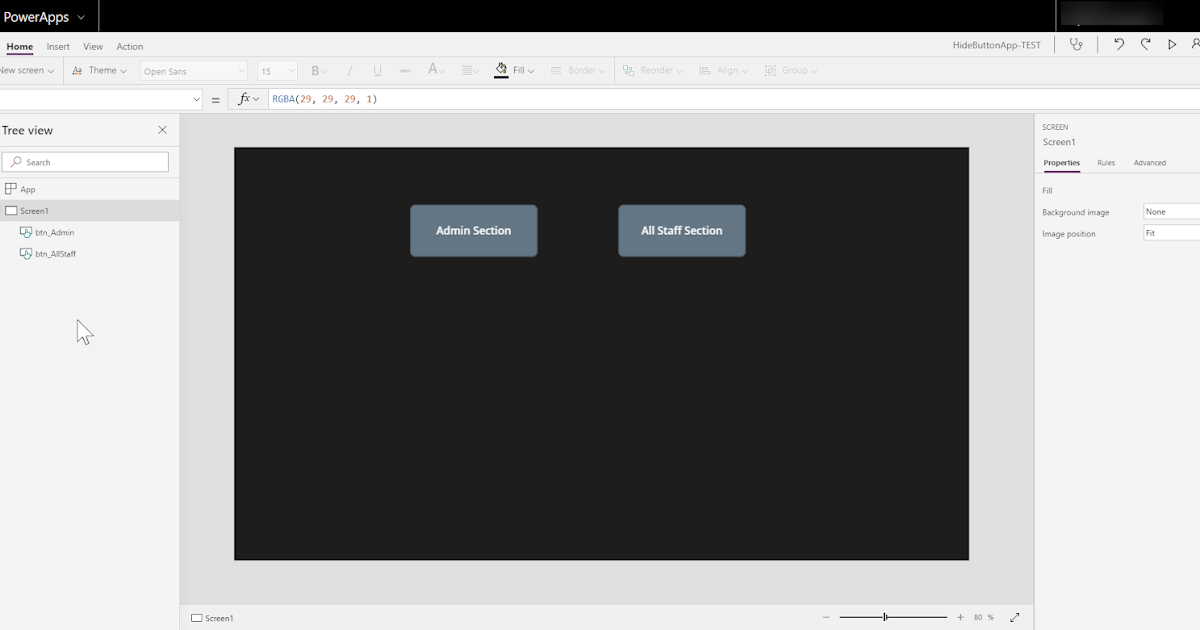Click the Search box in Tree view
The height and width of the screenshot is (630, 1200).
[x=85, y=161]
